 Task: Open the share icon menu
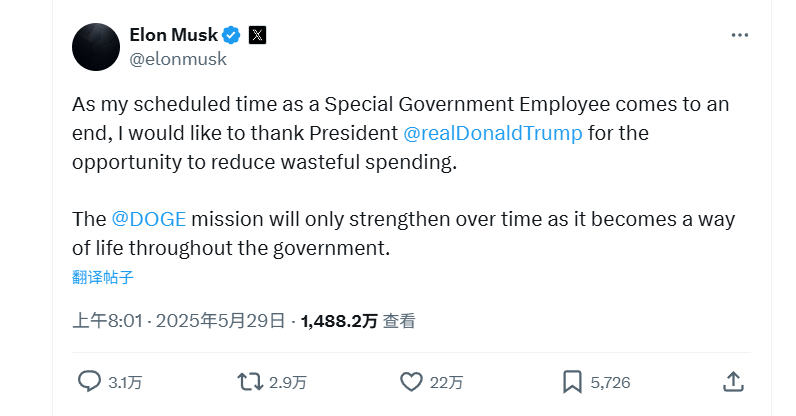pos(733,381)
